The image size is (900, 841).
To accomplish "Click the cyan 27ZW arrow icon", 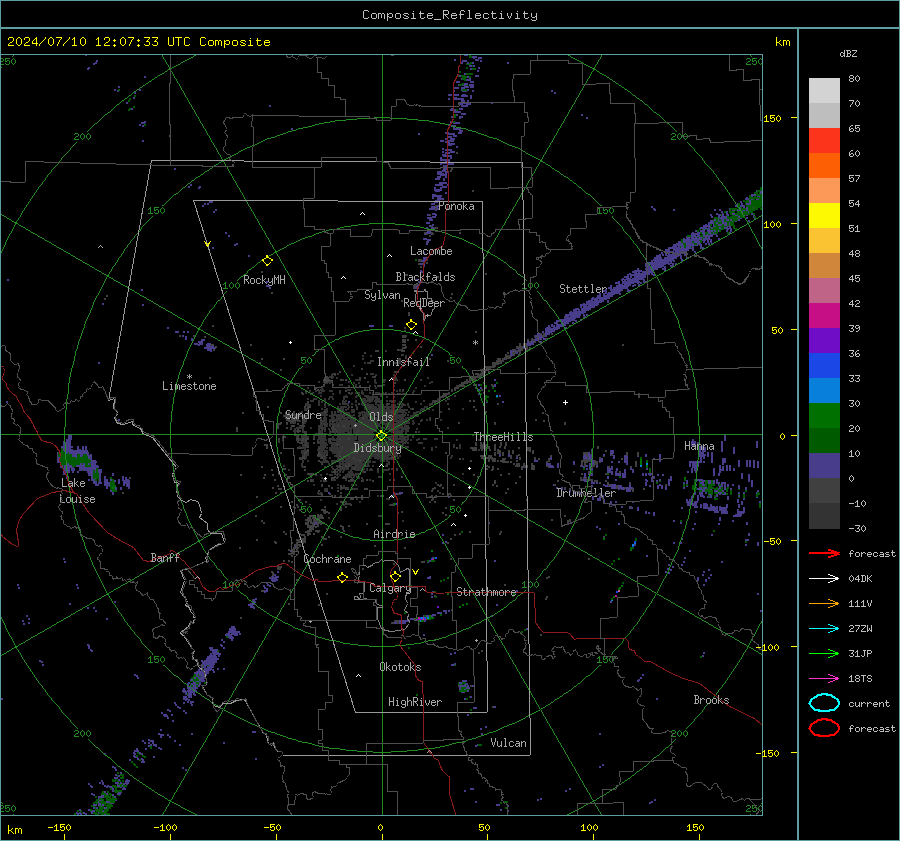I will [x=824, y=629].
